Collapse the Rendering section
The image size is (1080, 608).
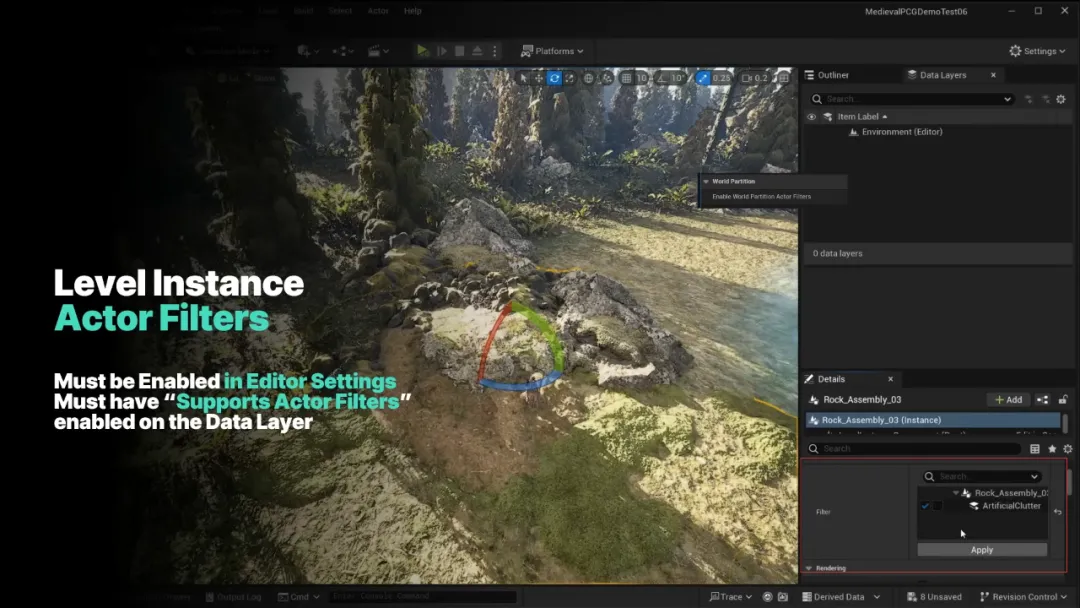point(809,568)
